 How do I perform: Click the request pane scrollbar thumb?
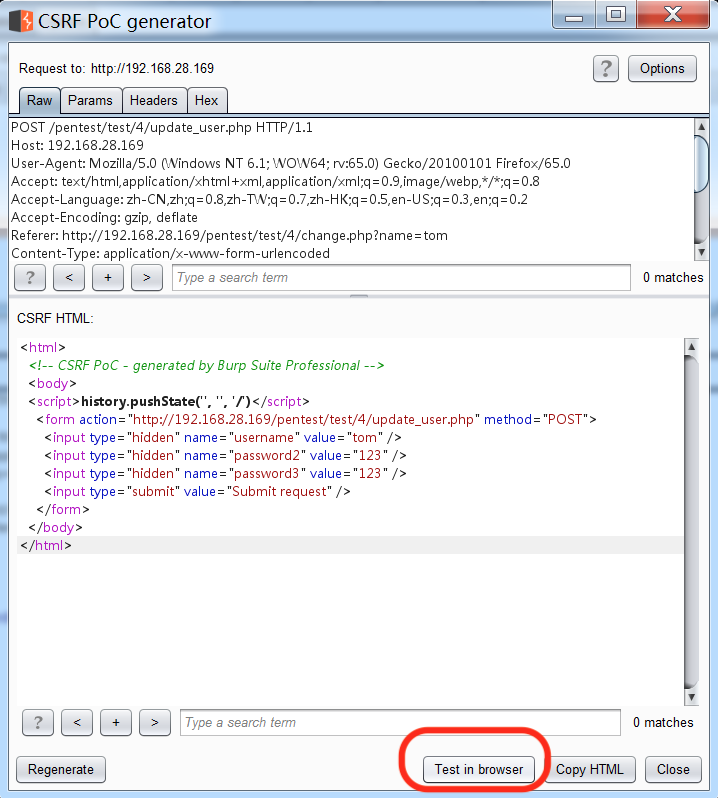(x=701, y=164)
